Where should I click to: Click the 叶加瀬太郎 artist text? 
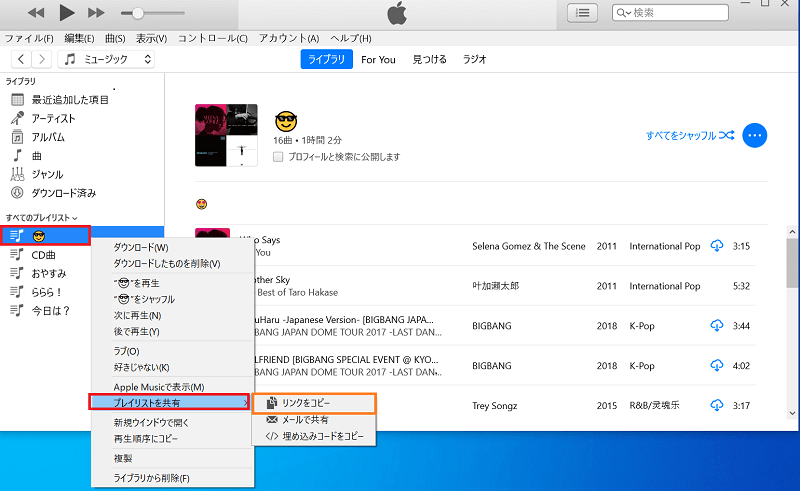(495, 286)
